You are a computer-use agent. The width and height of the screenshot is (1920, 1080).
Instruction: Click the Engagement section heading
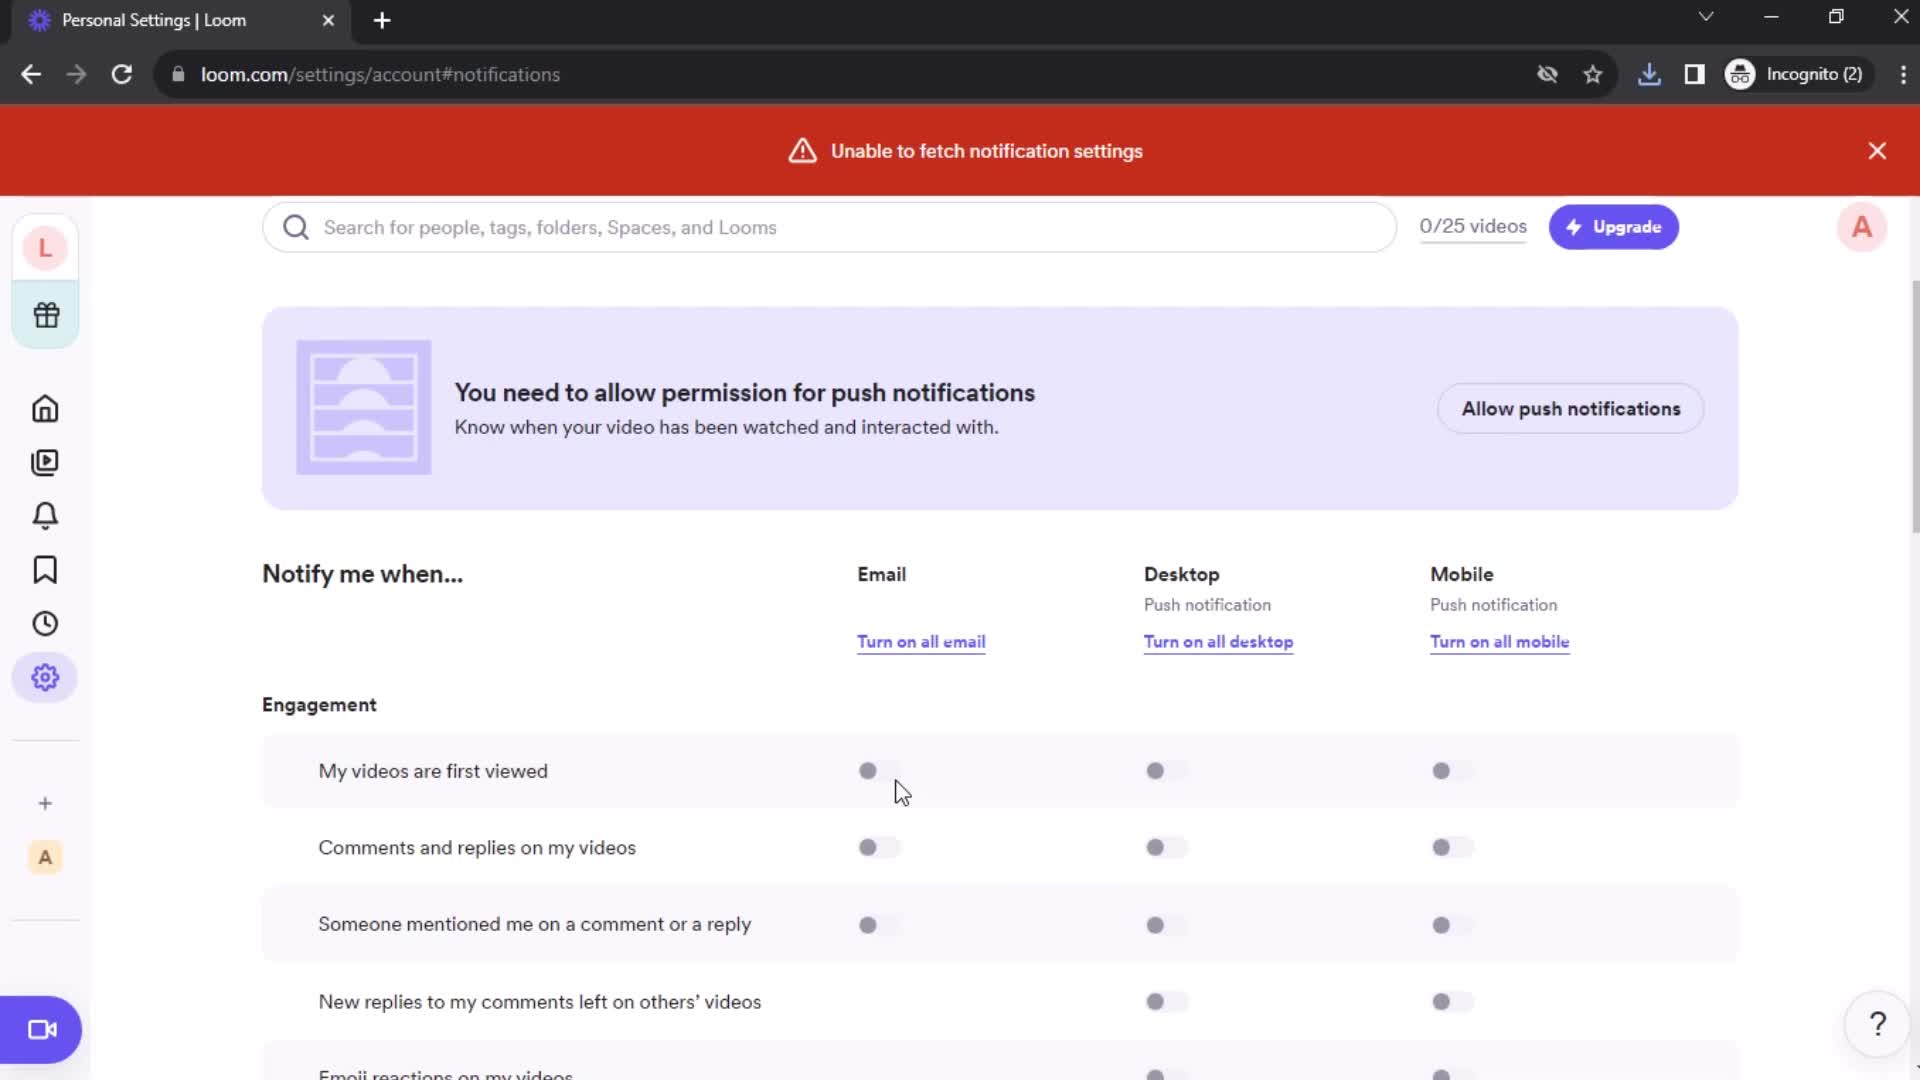[319, 705]
